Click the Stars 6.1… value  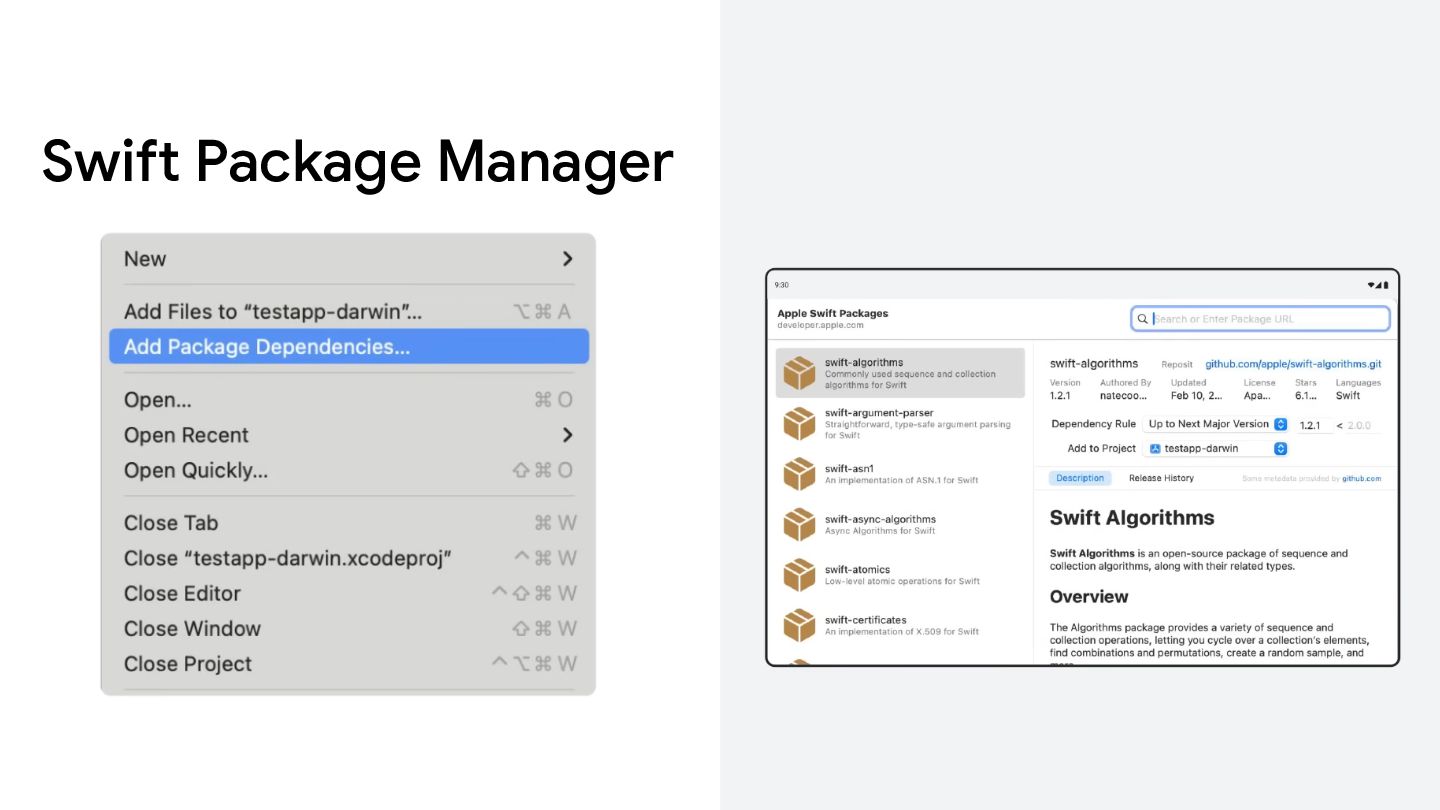click(x=1306, y=396)
